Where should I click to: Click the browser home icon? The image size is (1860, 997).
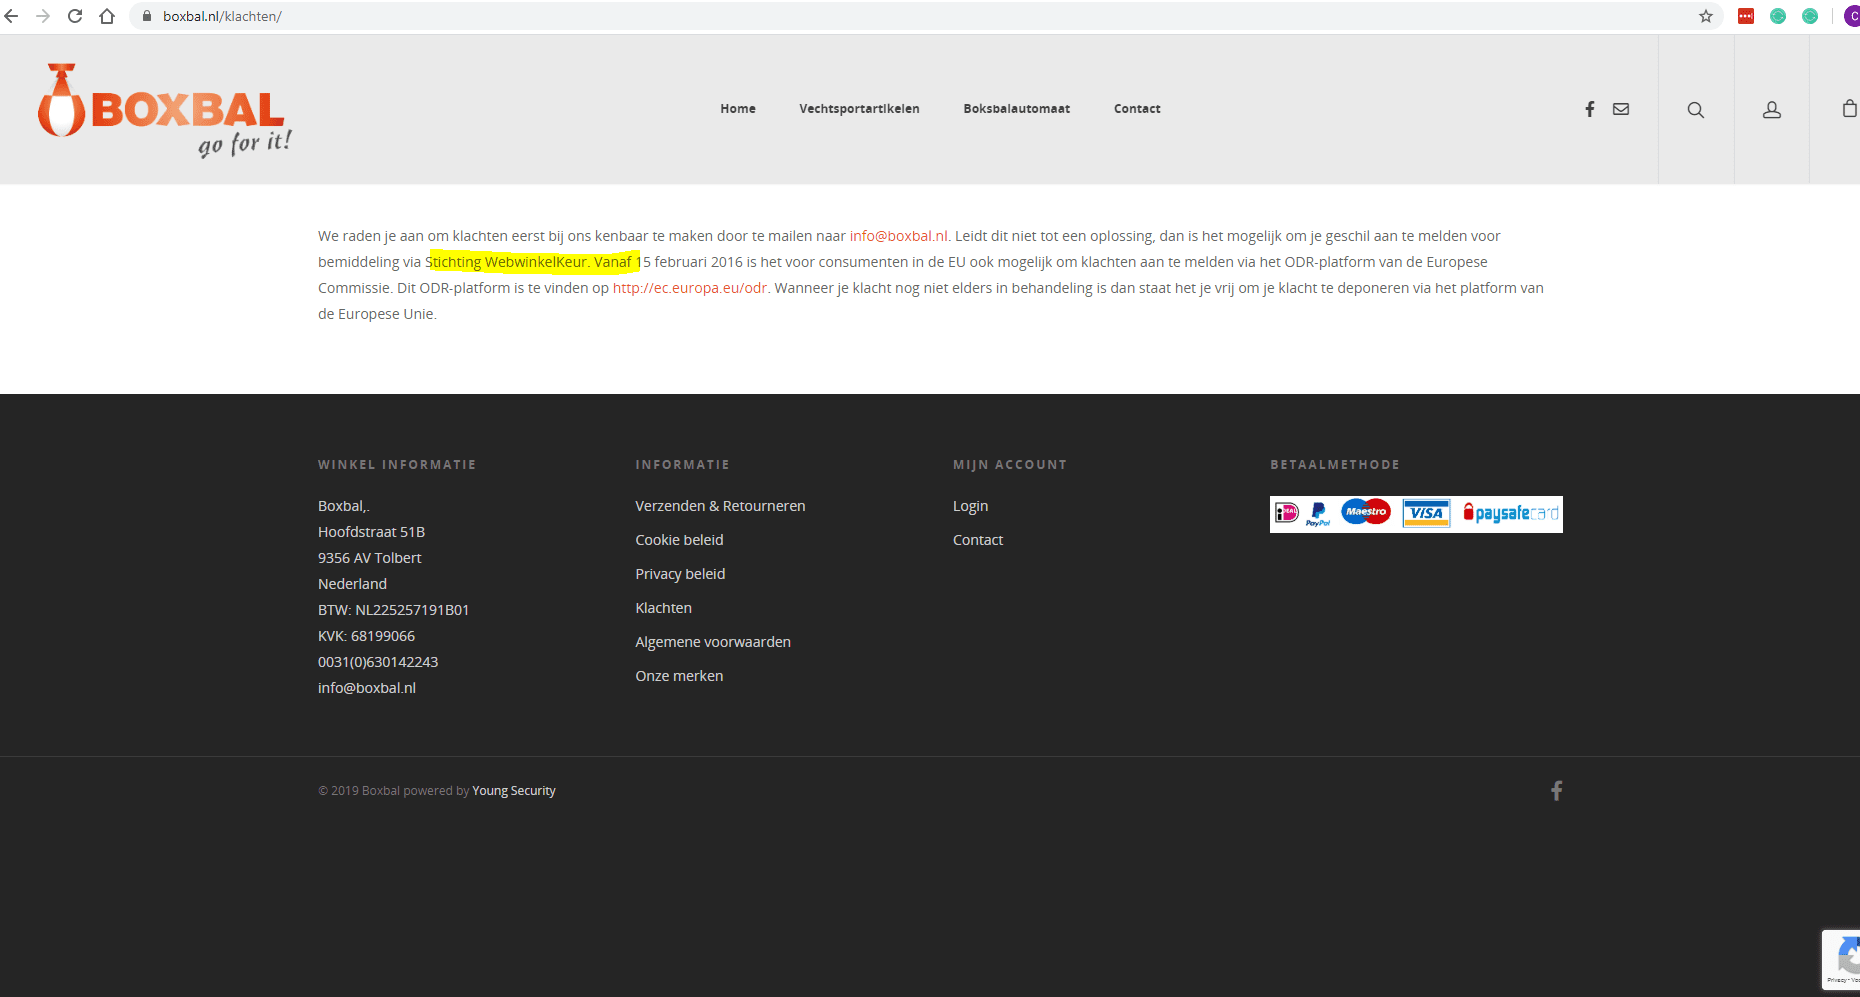(x=107, y=16)
